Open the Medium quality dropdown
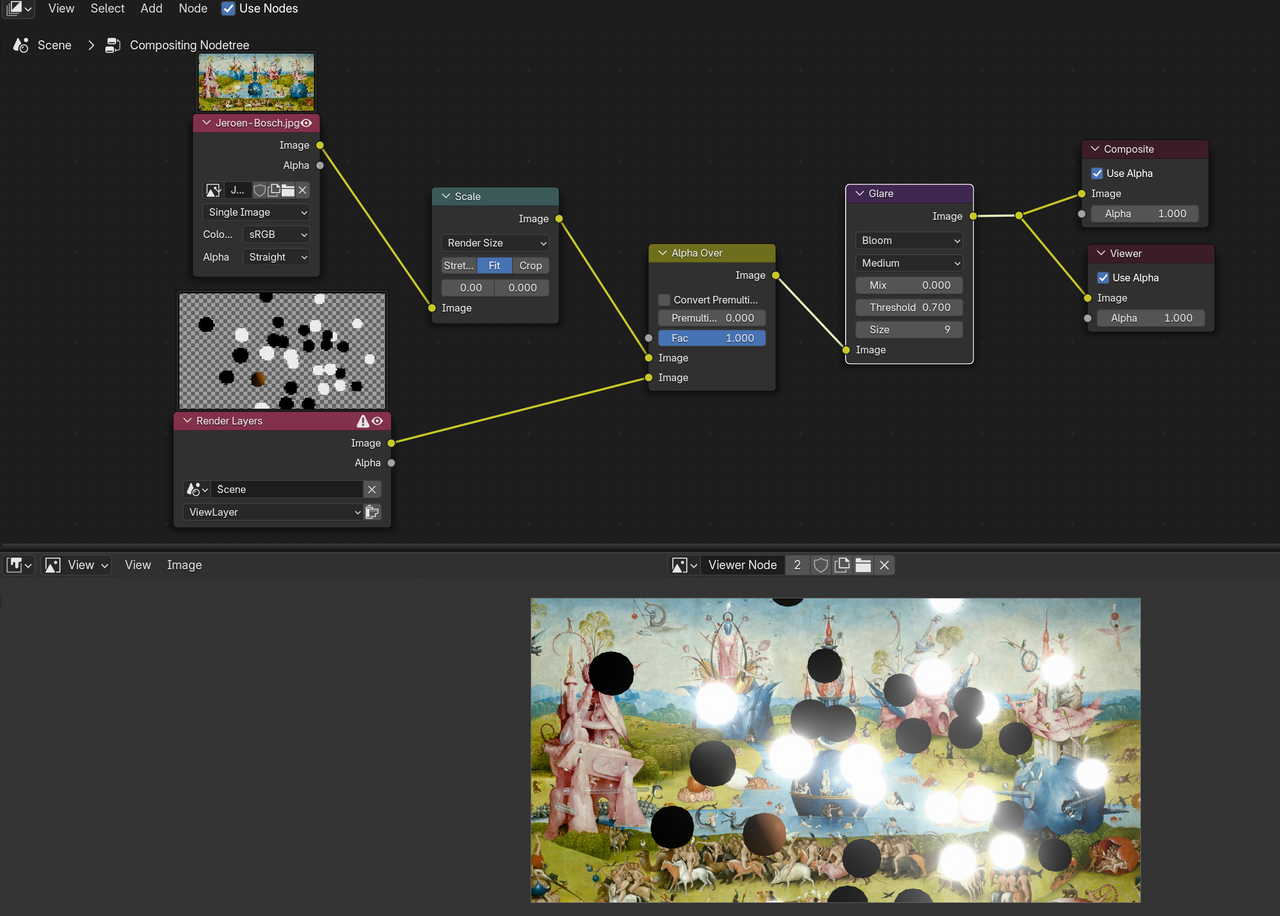The image size is (1280, 916). [909, 263]
